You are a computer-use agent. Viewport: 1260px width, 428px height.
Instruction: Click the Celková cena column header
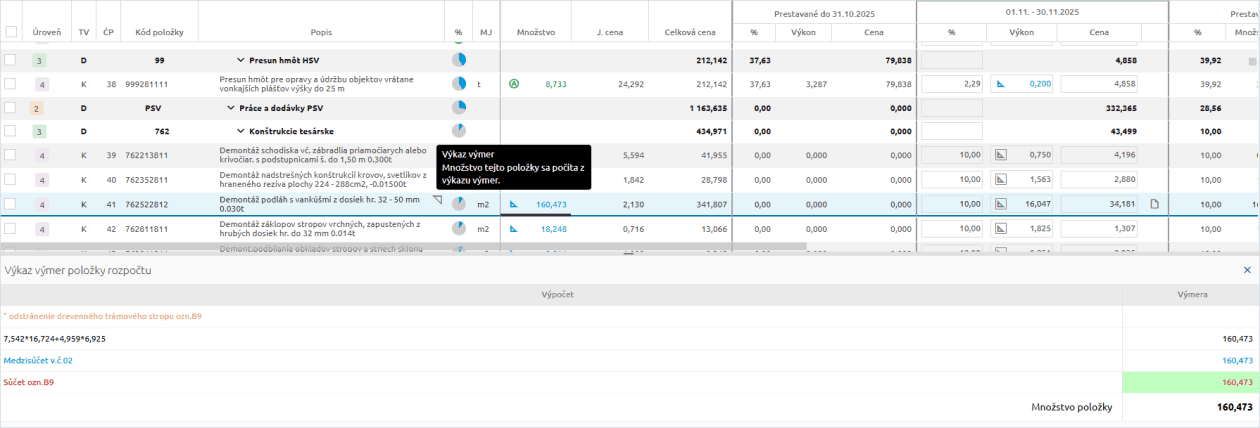pos(690,33)
